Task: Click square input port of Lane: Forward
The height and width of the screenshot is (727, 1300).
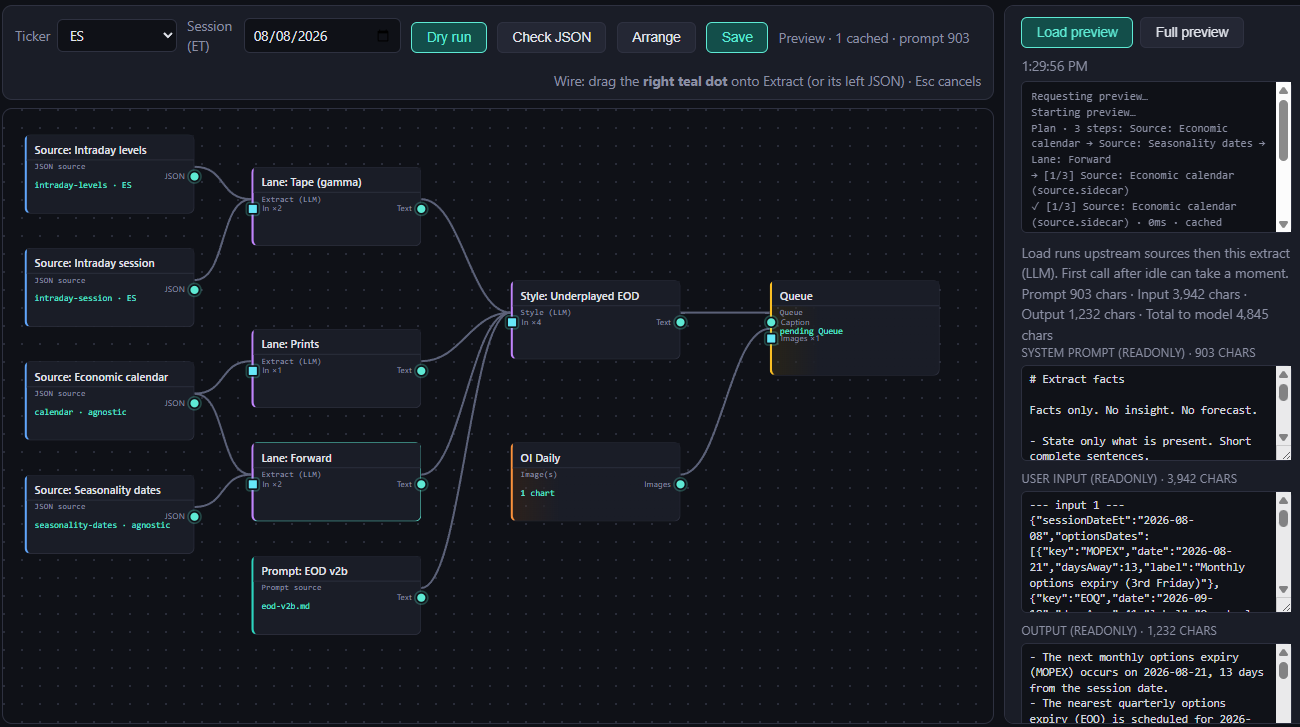Action: [x=253, y=484]
